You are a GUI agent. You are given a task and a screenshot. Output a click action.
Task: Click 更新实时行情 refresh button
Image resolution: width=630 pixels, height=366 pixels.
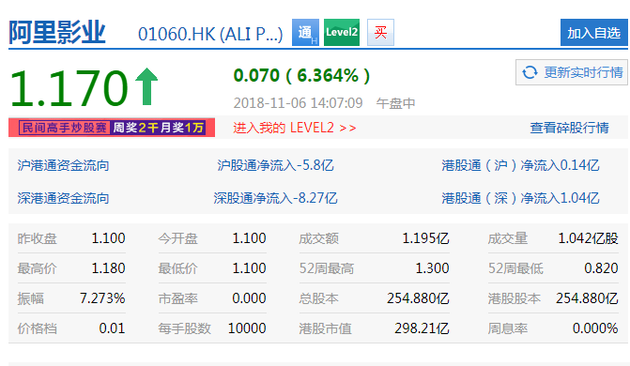point(571,72)
